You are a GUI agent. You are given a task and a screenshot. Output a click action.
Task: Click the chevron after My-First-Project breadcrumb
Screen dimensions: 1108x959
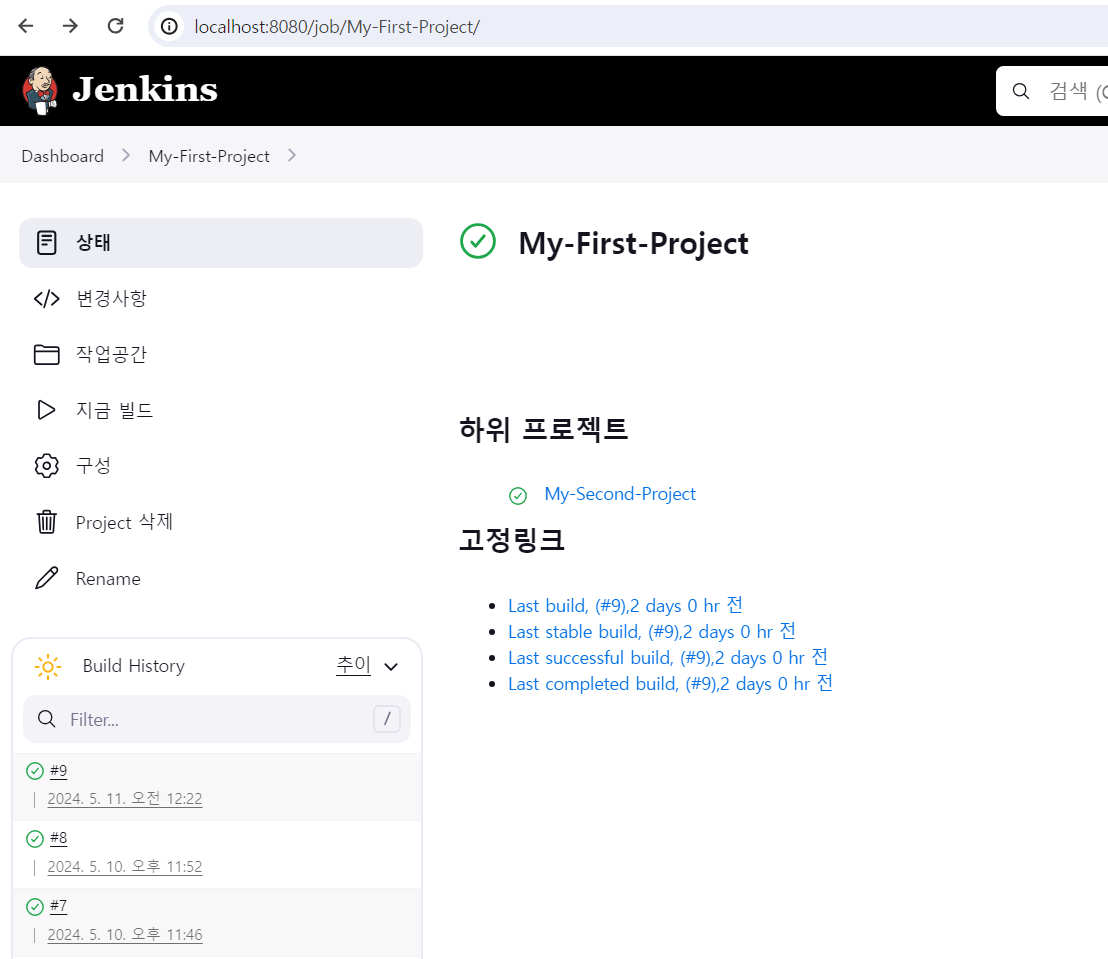pos(292,155)
